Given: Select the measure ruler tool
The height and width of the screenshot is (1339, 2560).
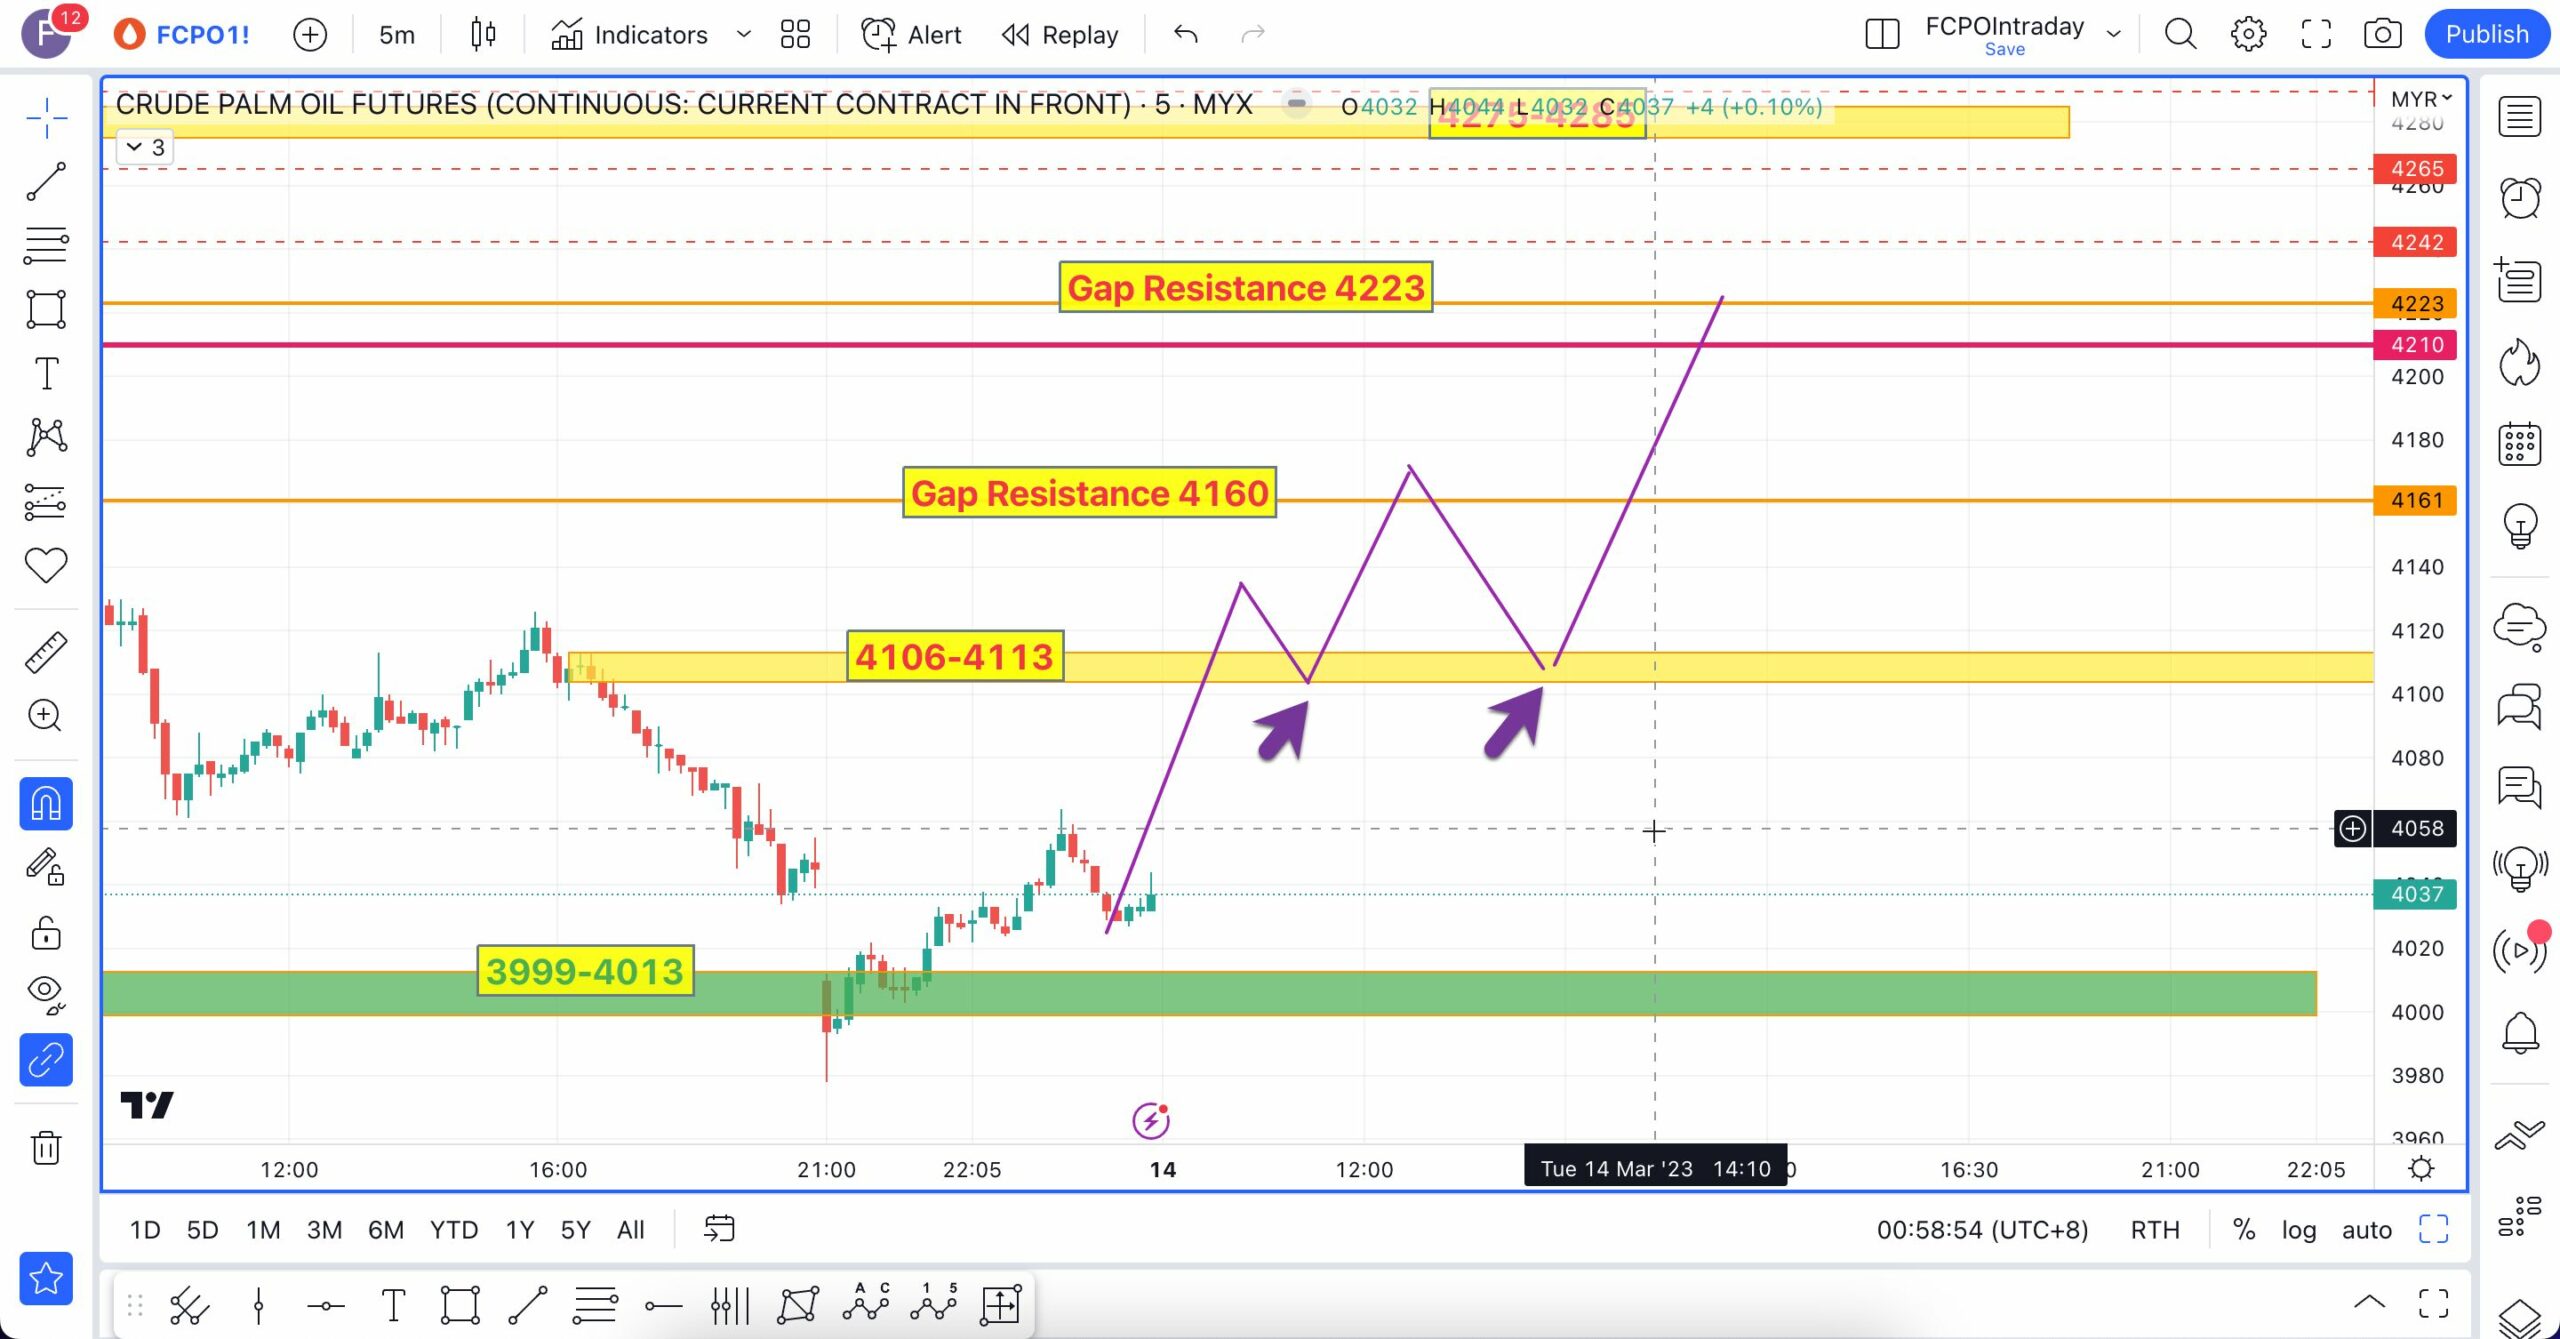Looking at the screenshot, I should (x=46, y=652).
